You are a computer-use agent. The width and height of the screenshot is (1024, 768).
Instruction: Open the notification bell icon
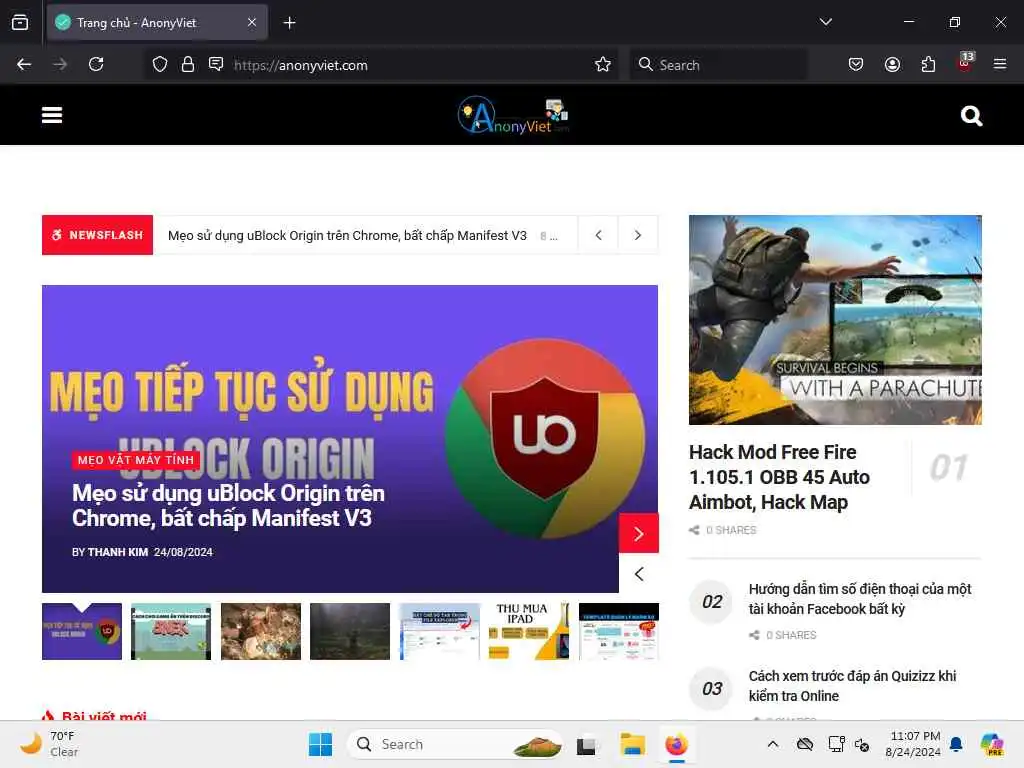955,744
